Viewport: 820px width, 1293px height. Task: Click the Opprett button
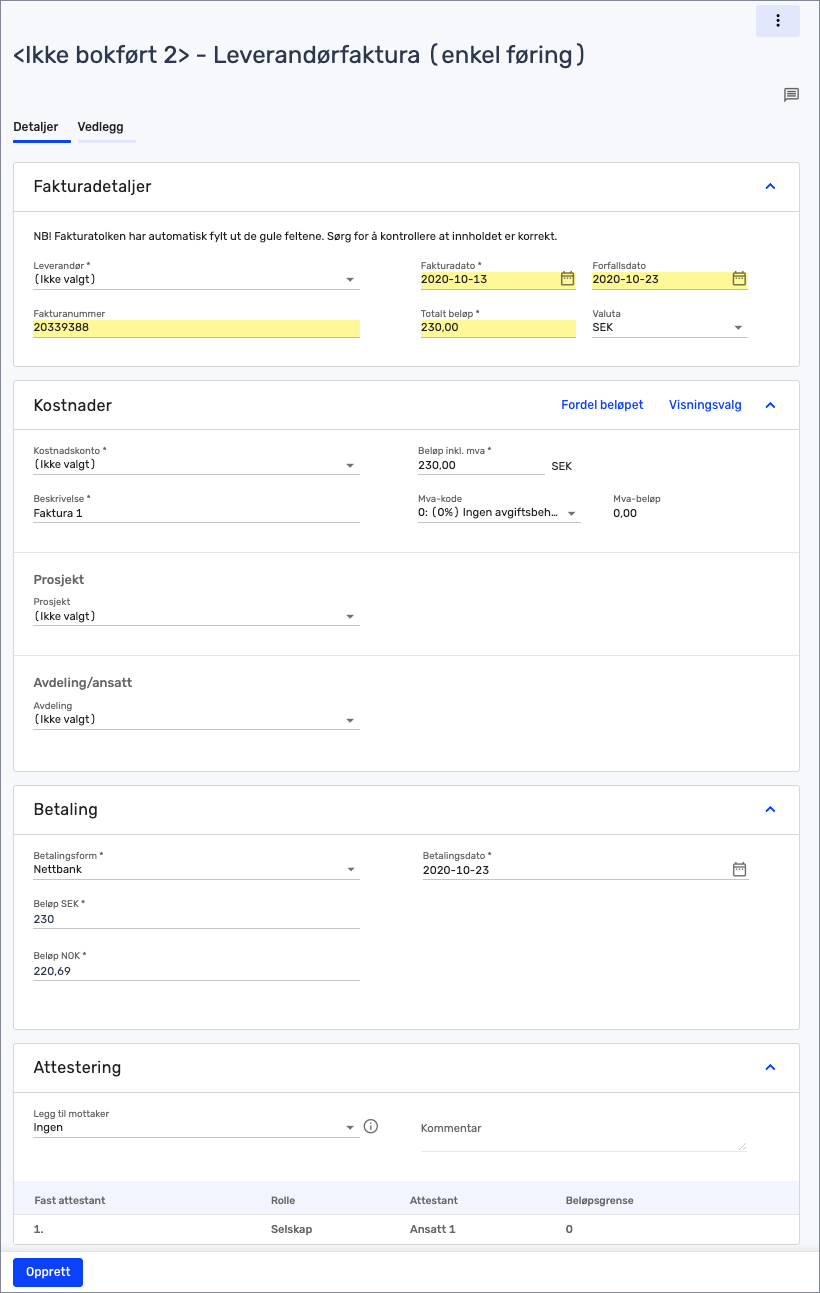click(x=48, y=1272)
